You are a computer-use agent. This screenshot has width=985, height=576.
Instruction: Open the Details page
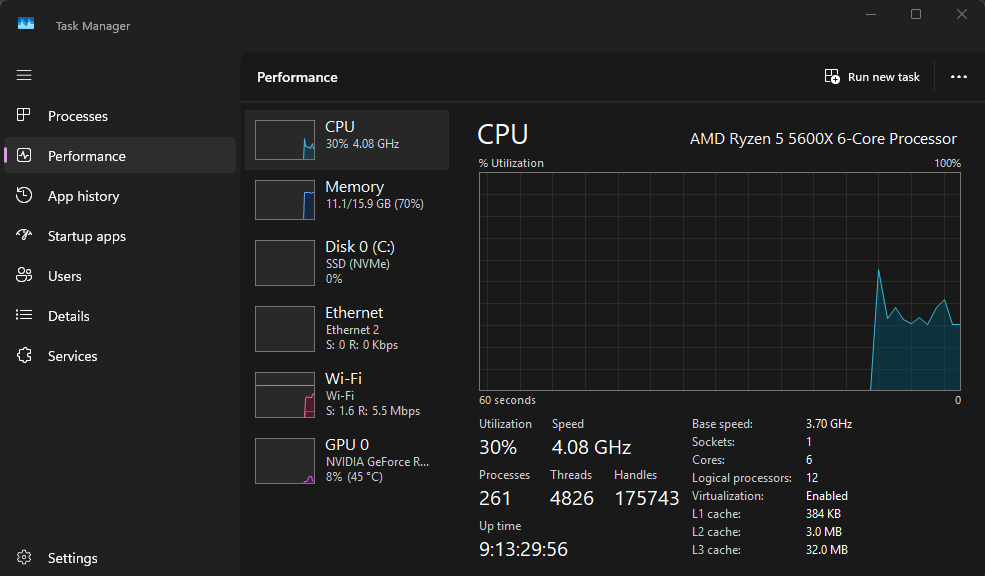point(120,316)
